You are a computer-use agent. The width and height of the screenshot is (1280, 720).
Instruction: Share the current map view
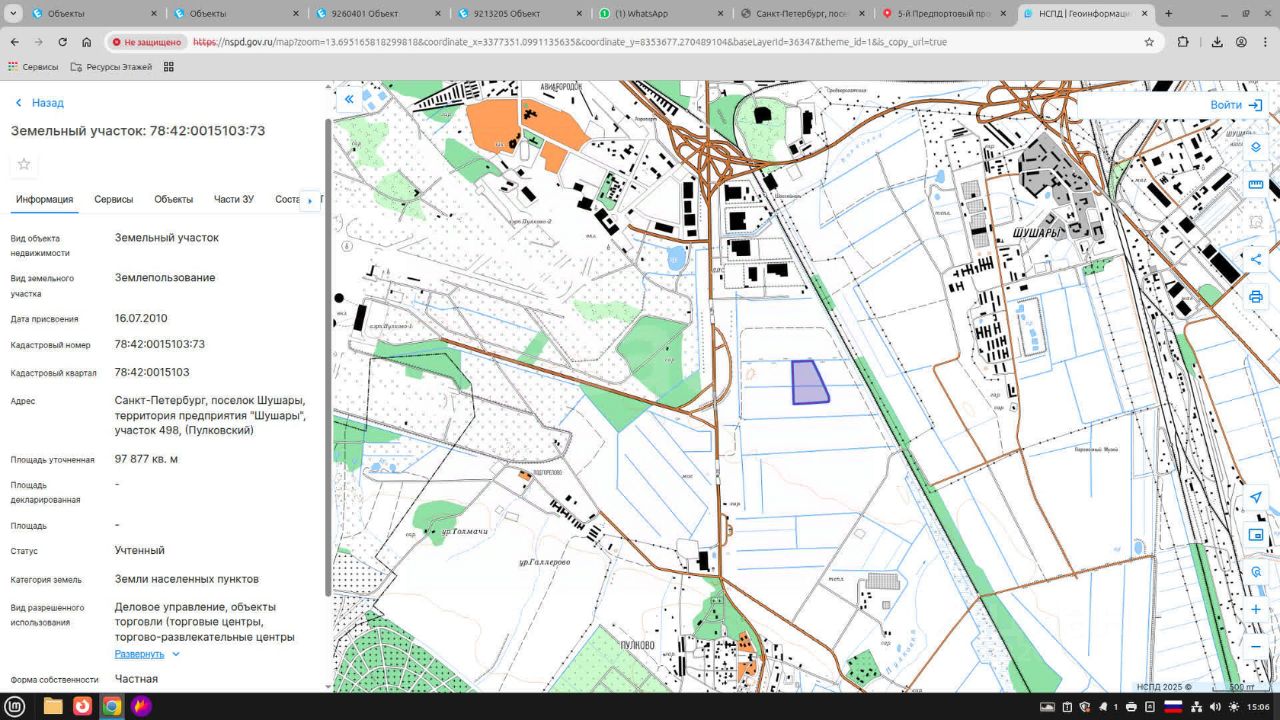pos(1256,259)
